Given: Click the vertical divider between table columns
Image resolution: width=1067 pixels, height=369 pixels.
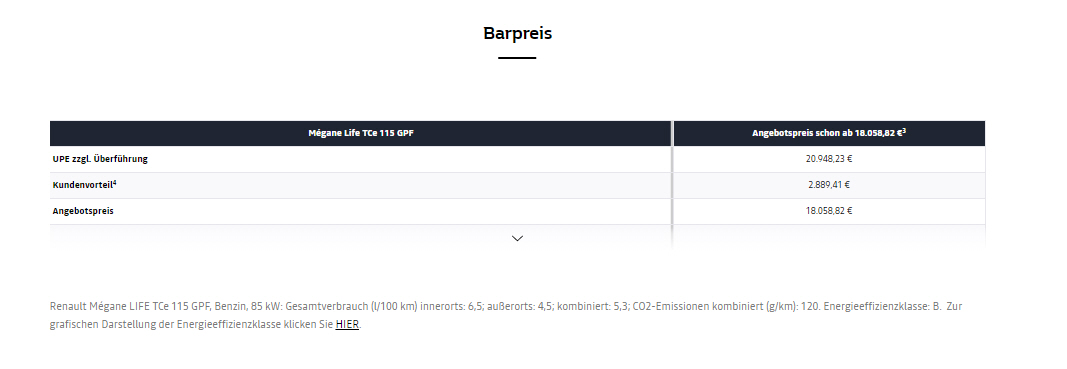Looking at the screenshot, I should (x=672, y=184).
